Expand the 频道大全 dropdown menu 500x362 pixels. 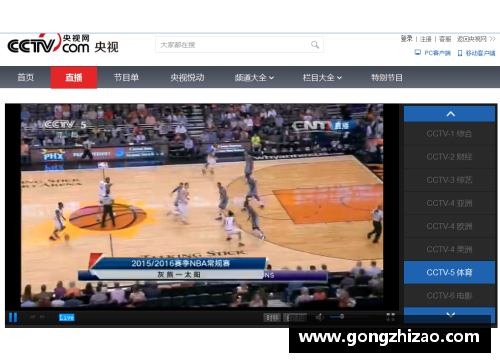254,78
